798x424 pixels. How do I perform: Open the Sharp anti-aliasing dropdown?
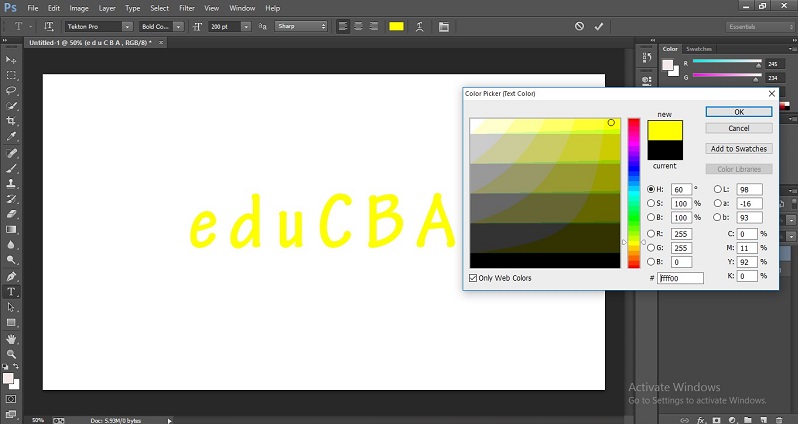(301, 26)
